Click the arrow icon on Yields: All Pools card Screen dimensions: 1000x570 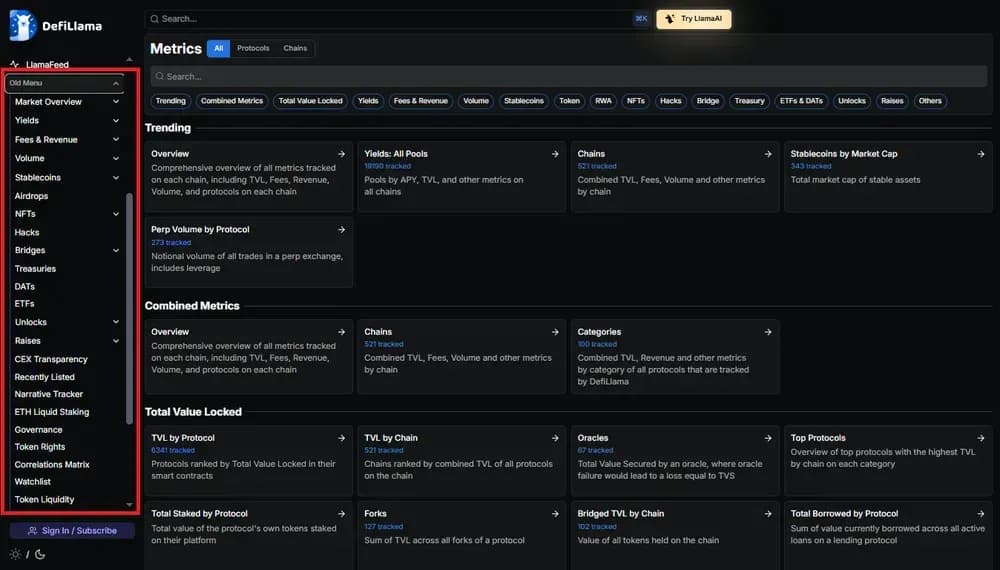pyautogui.click(x=555, y=154)
